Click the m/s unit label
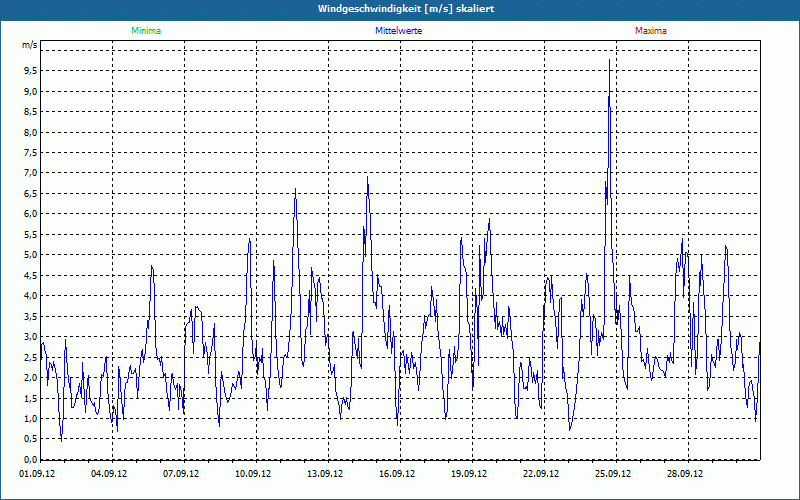This screenshot has width=800, height=500. tap(29, 46)
